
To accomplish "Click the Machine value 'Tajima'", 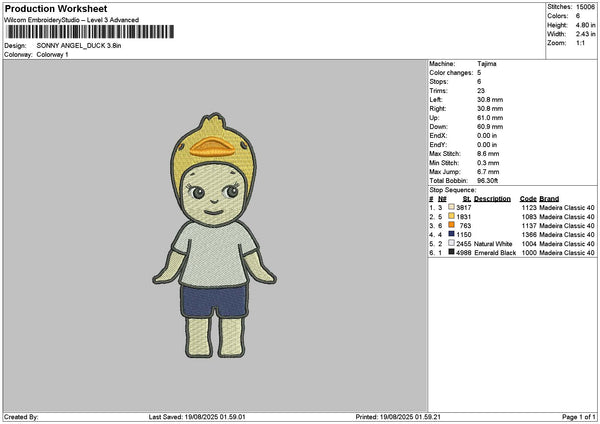I will (x=487, y=64).
